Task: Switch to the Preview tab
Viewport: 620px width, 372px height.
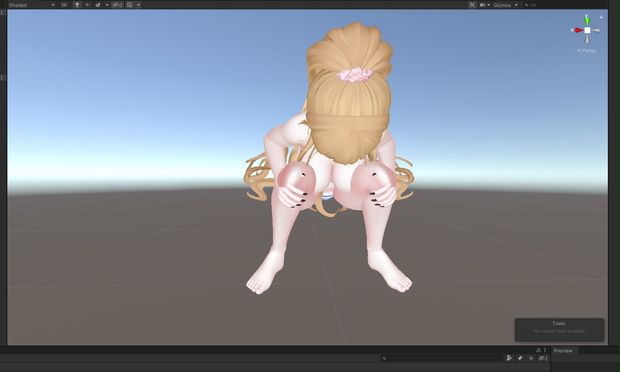Action: pos(563,351)
